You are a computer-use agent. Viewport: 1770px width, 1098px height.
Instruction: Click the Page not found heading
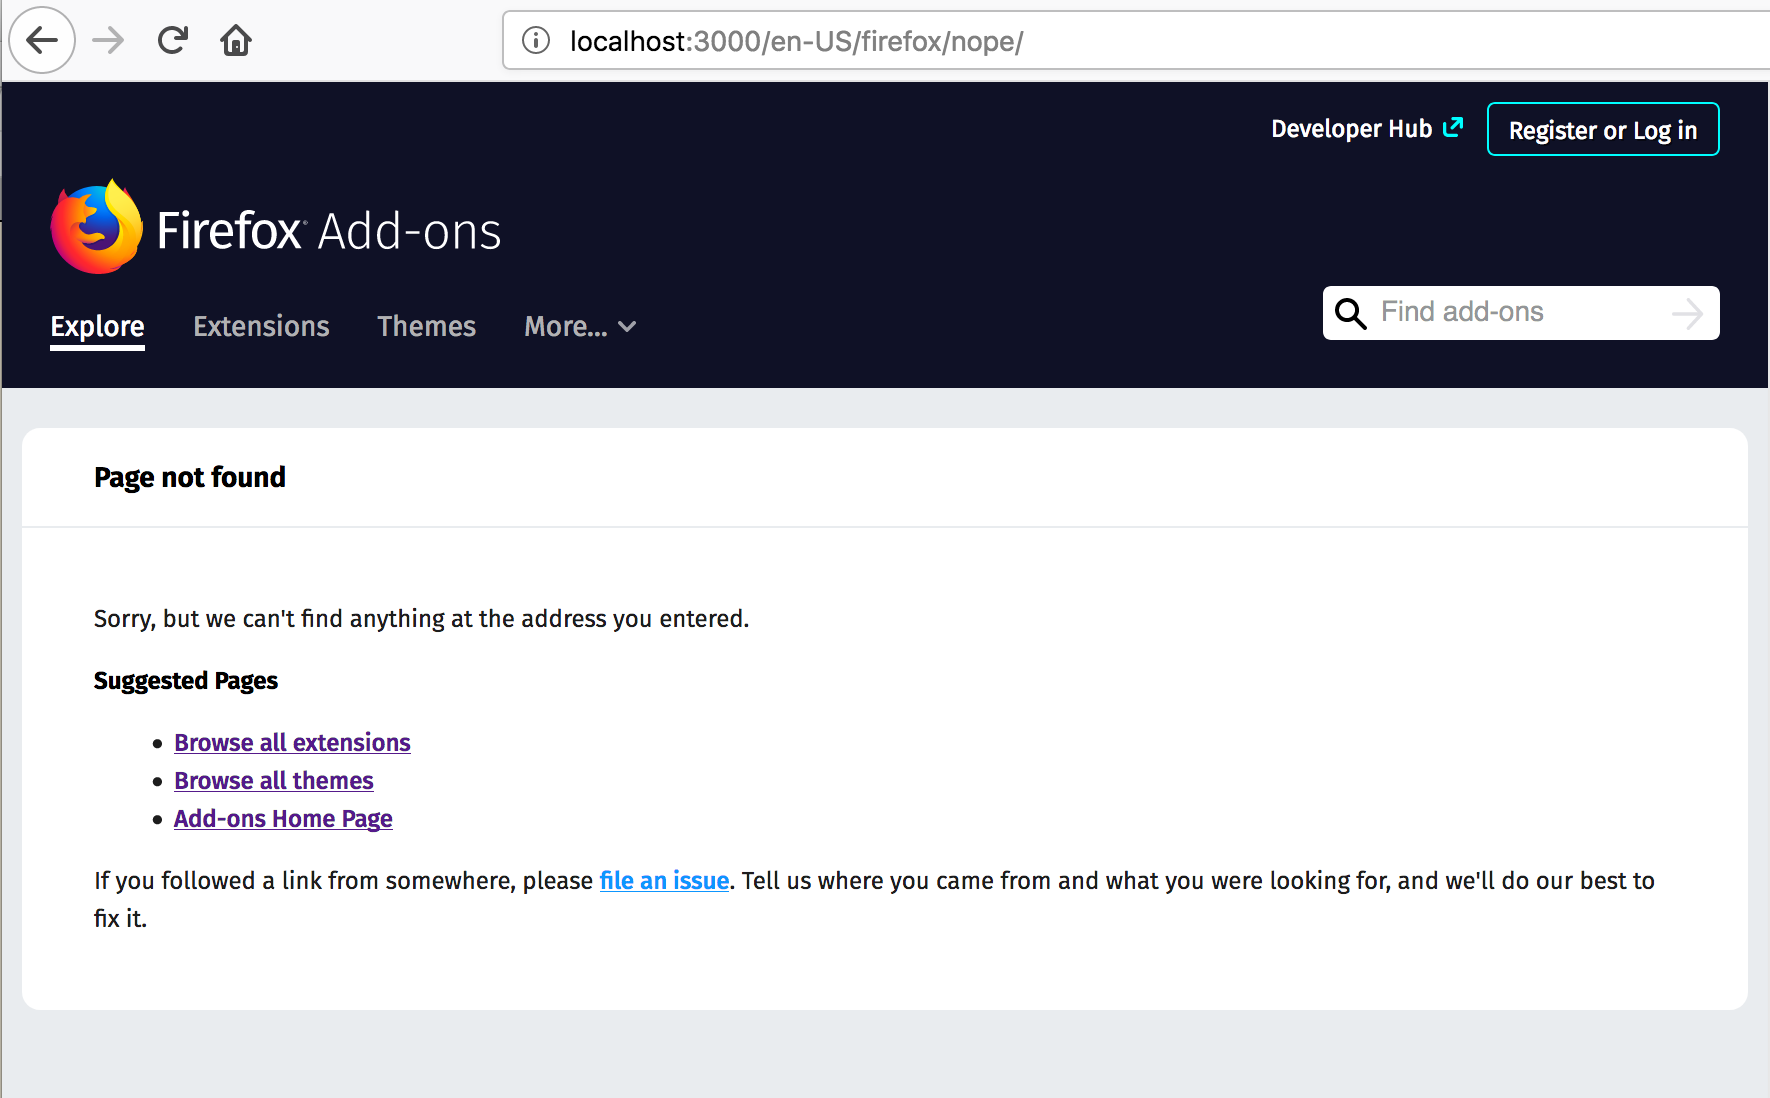[190, 478]
